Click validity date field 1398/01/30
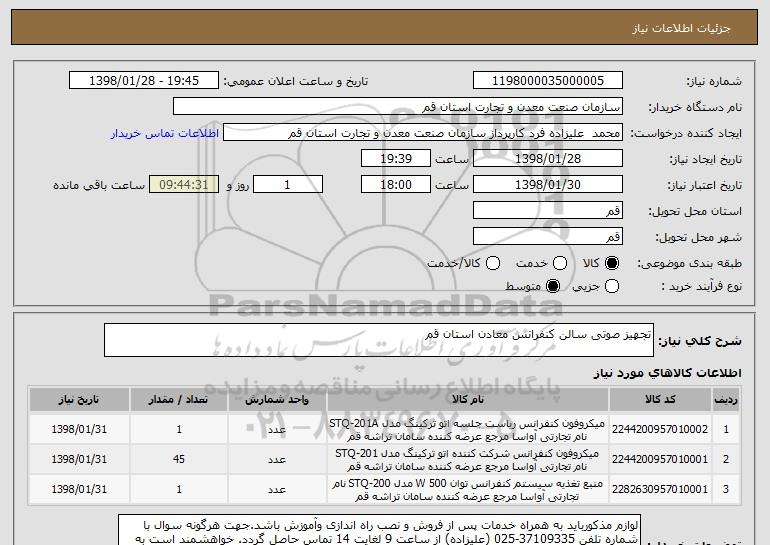 (x=548, y=185)
